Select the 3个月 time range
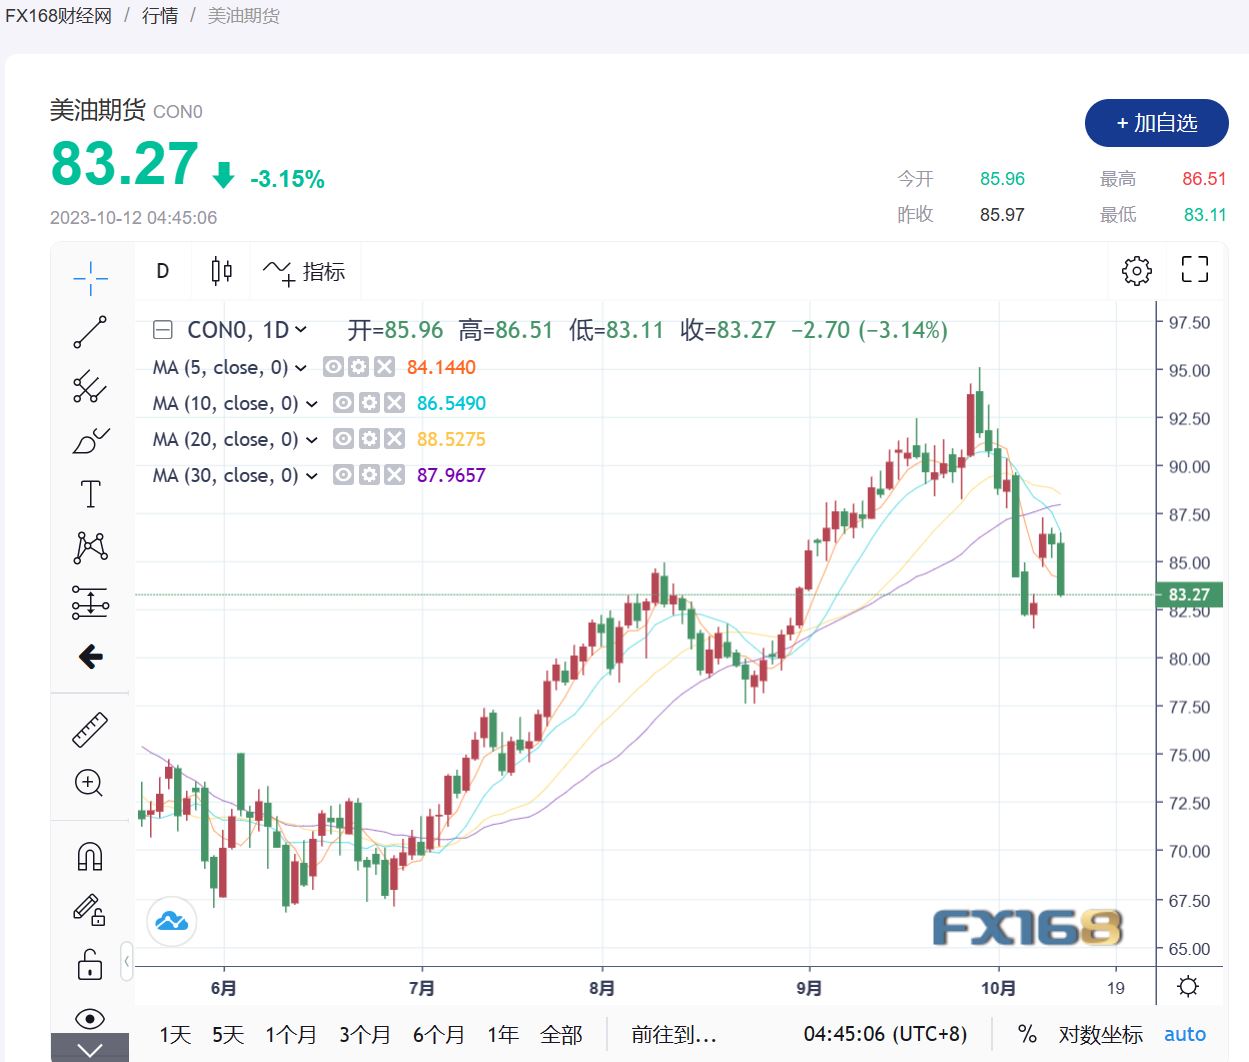1249x1062 pixels. tap(364, 1035)
